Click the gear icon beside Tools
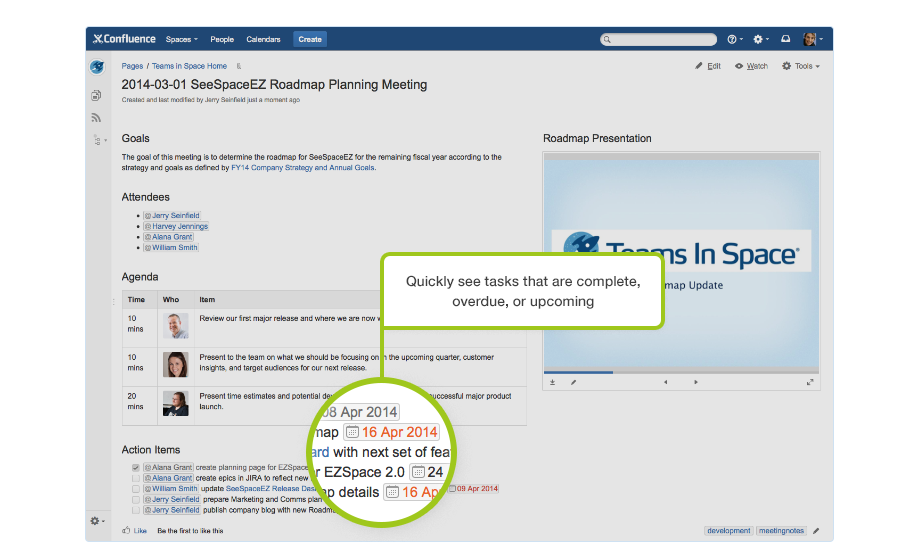 coord(786,66)
